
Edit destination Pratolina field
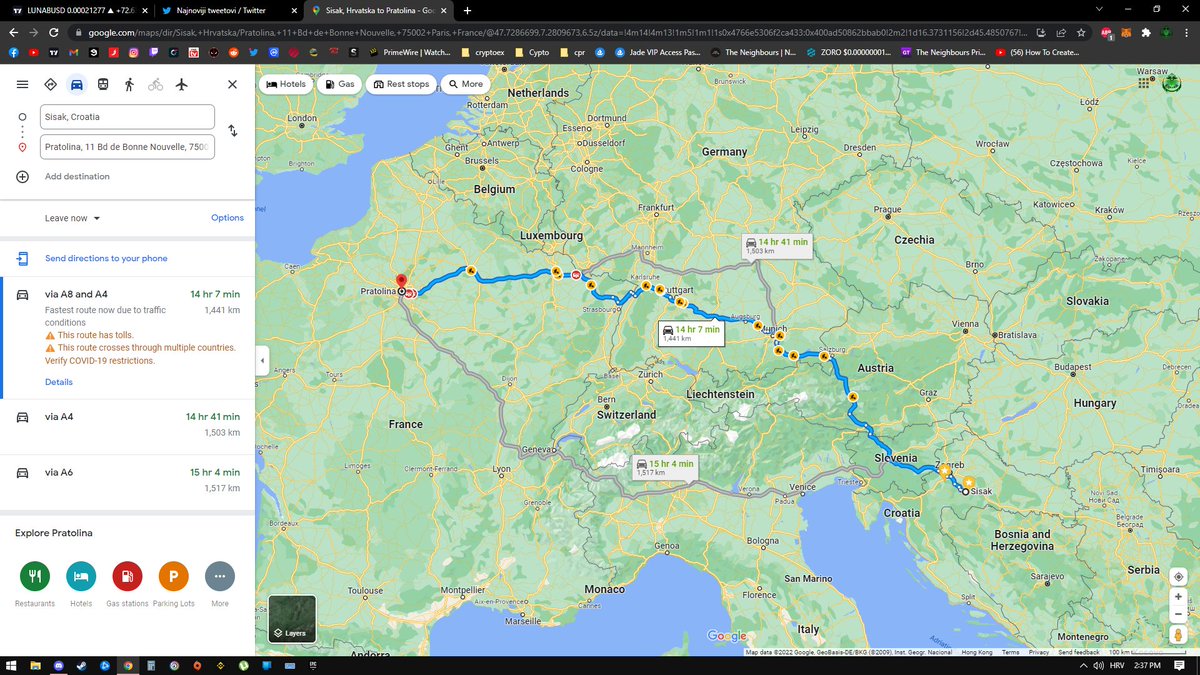(x=127, y=147)
